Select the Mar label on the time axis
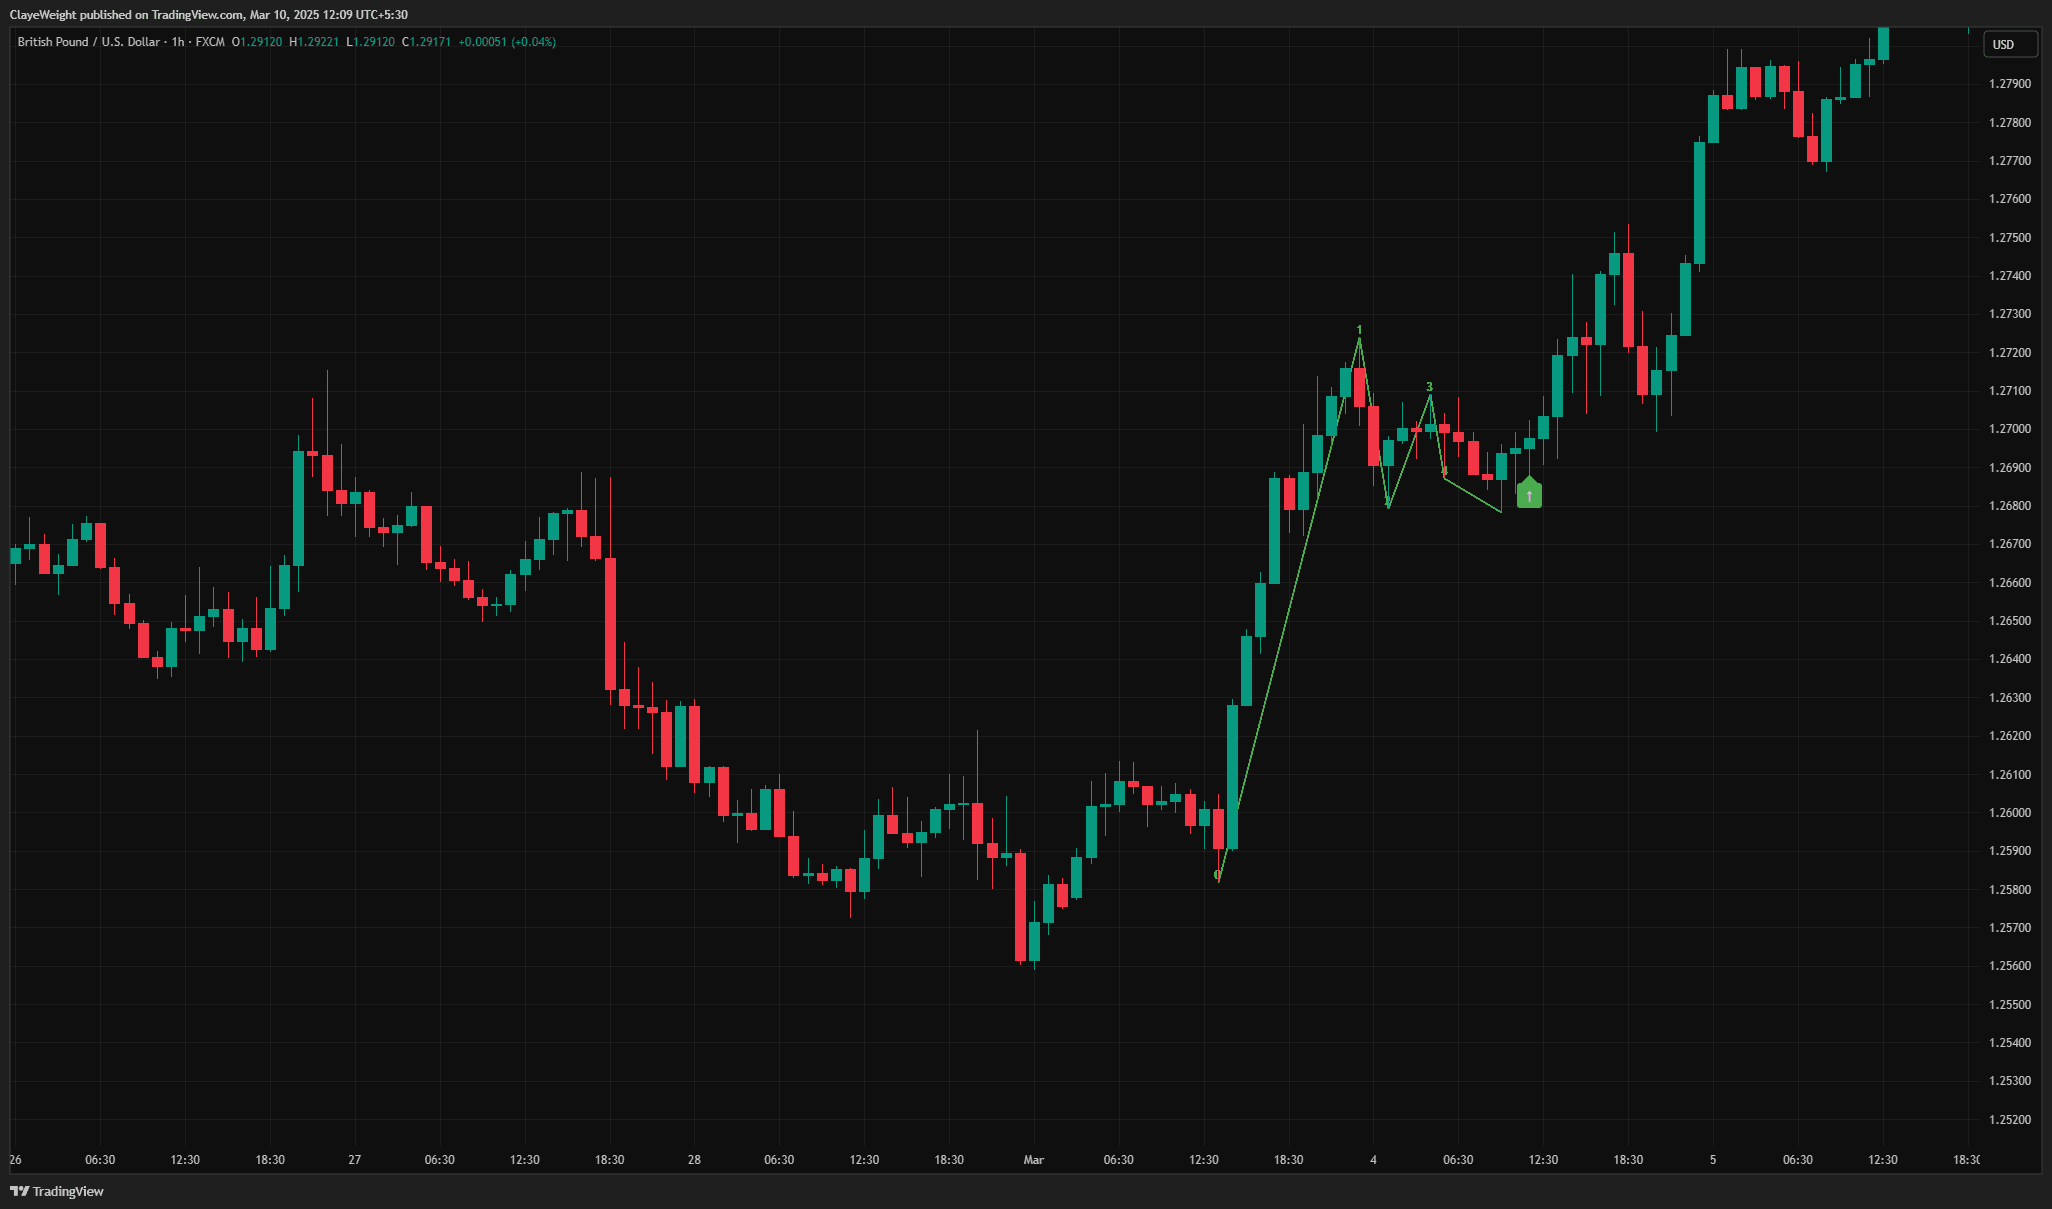2052x1209 pixels. click(x=1032, y=1160)
